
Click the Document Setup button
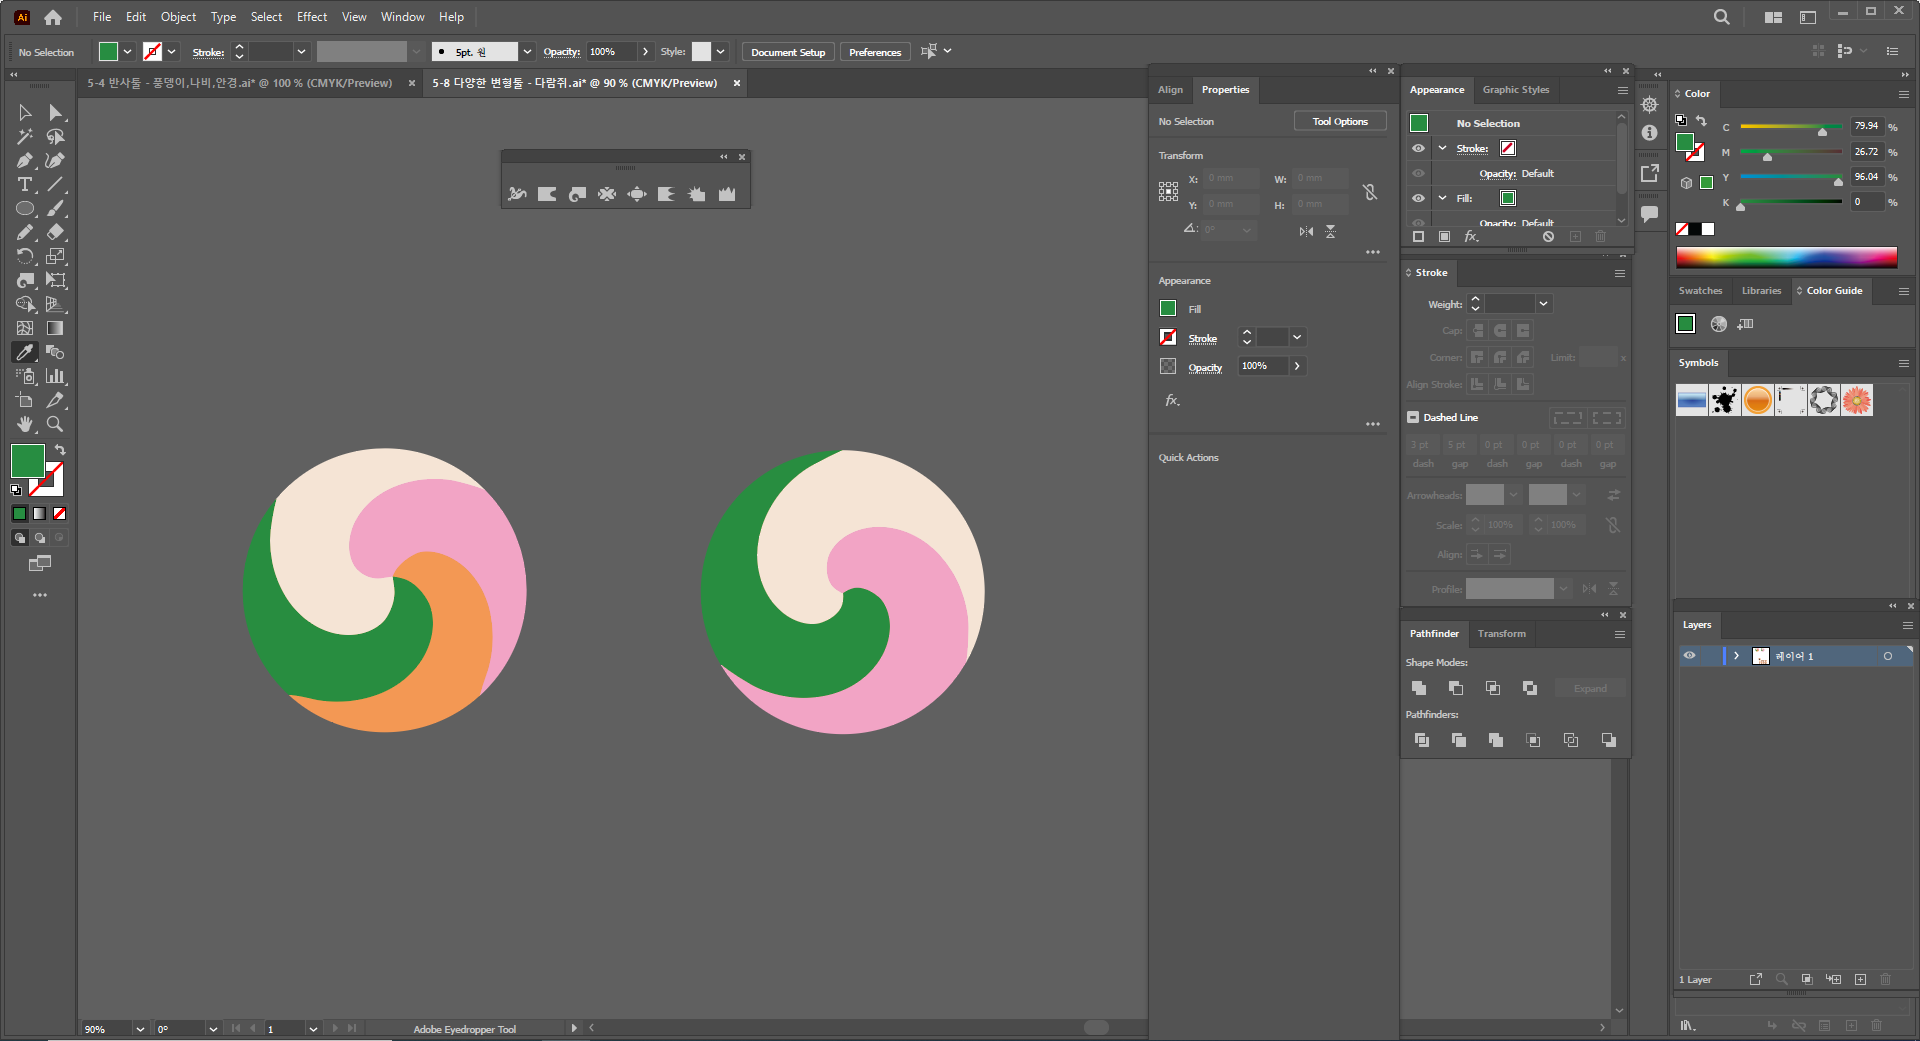pyautogui.click(x=788, y=52)
